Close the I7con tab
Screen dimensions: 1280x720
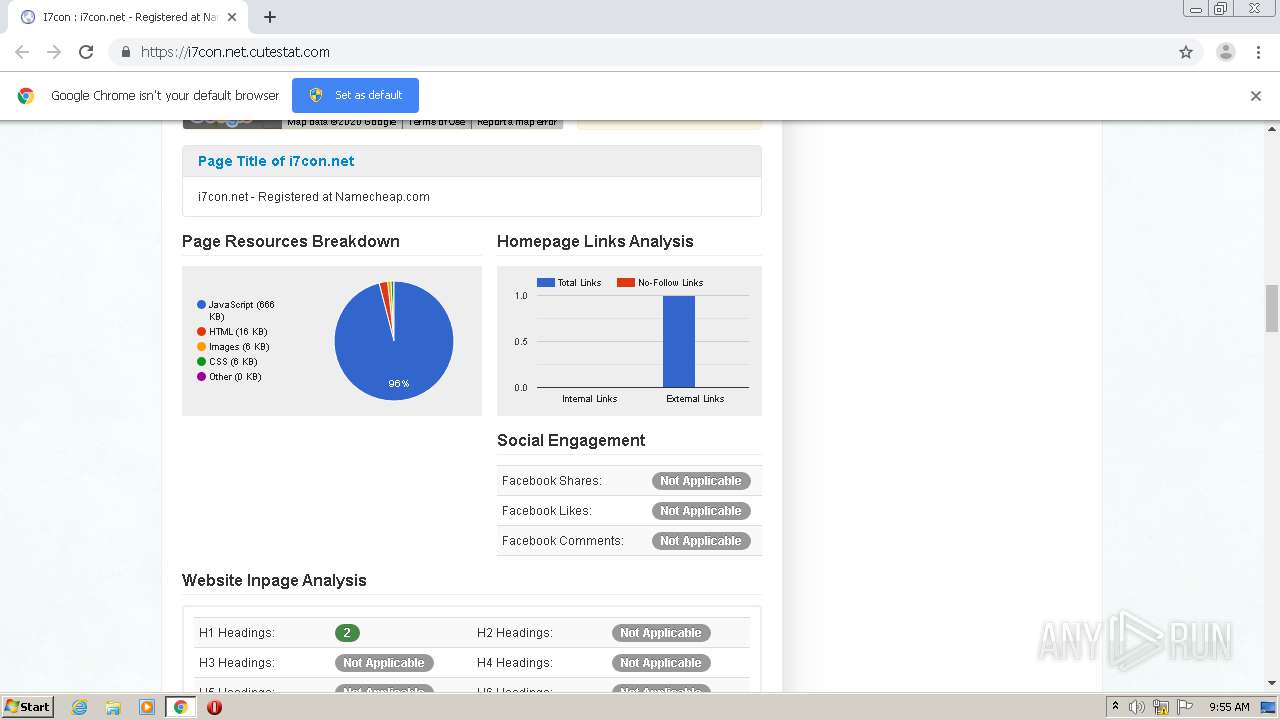point(232,17)
